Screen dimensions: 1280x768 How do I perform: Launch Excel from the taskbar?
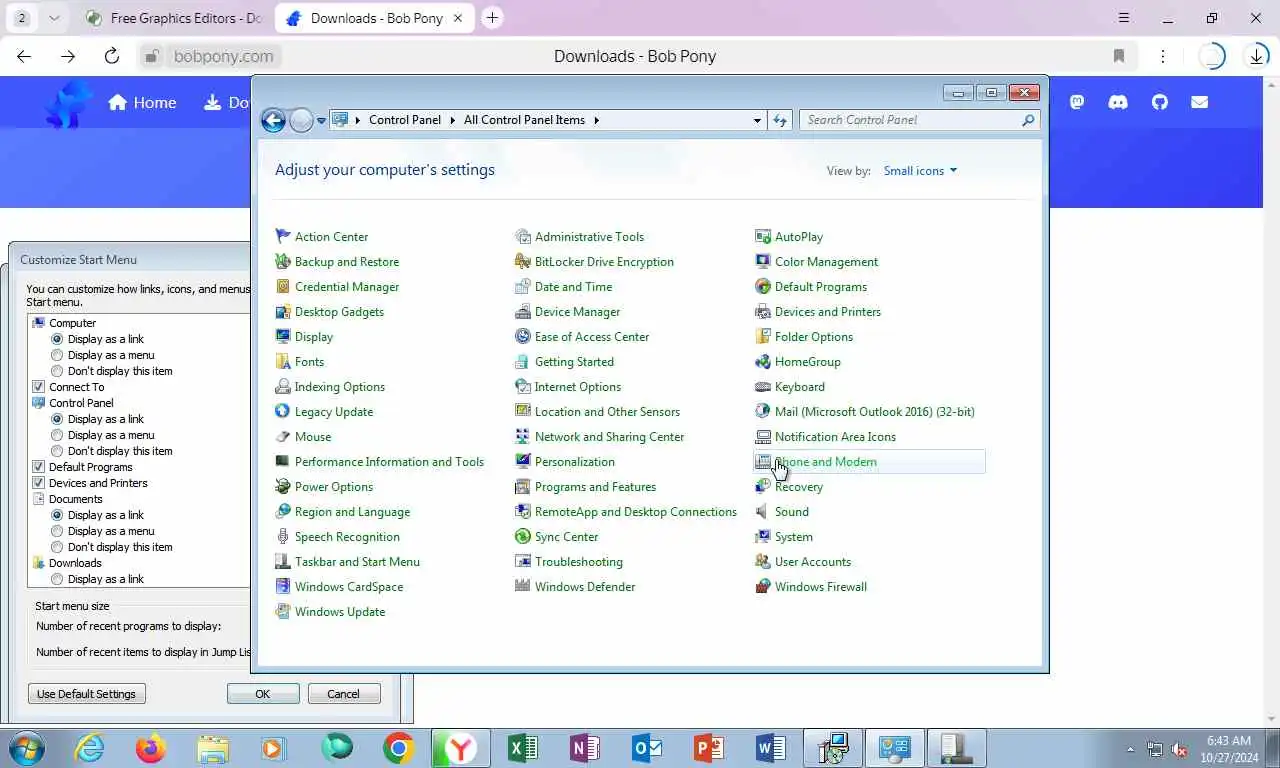coord(523,748)
